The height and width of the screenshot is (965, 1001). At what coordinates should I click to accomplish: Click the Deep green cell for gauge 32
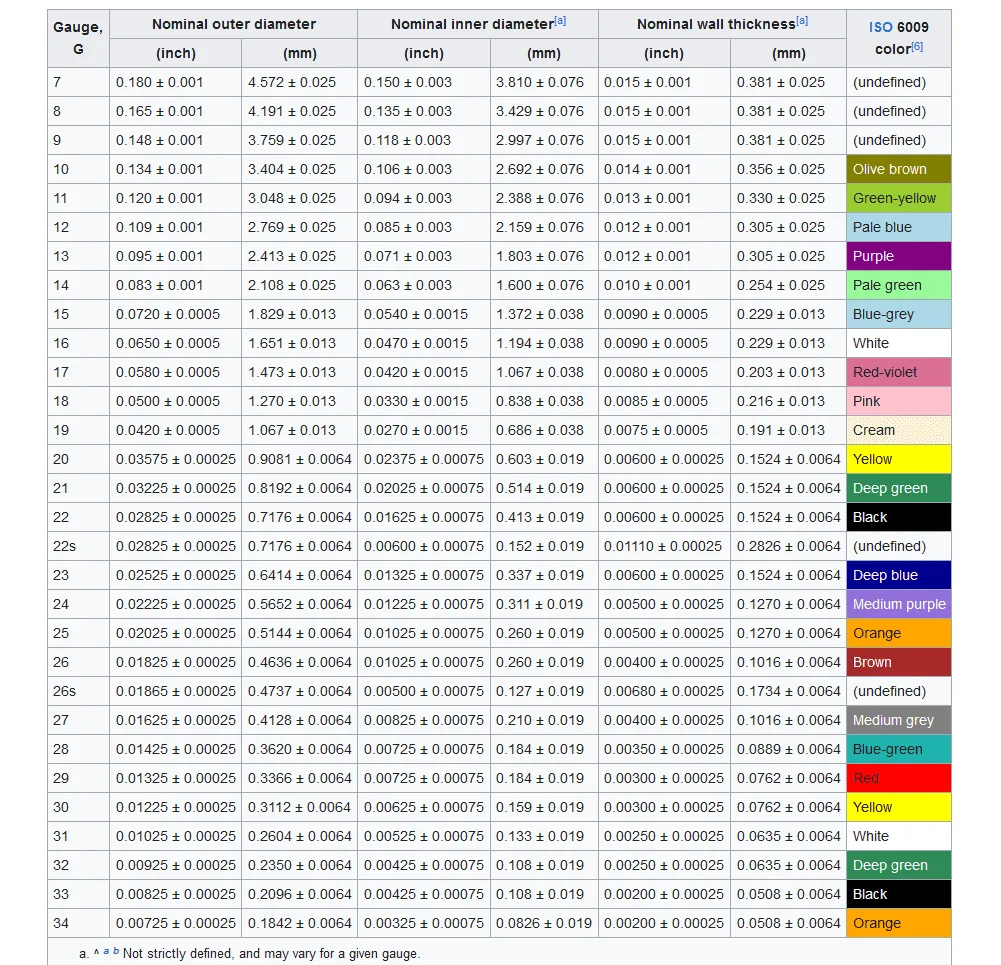(899, 865)
